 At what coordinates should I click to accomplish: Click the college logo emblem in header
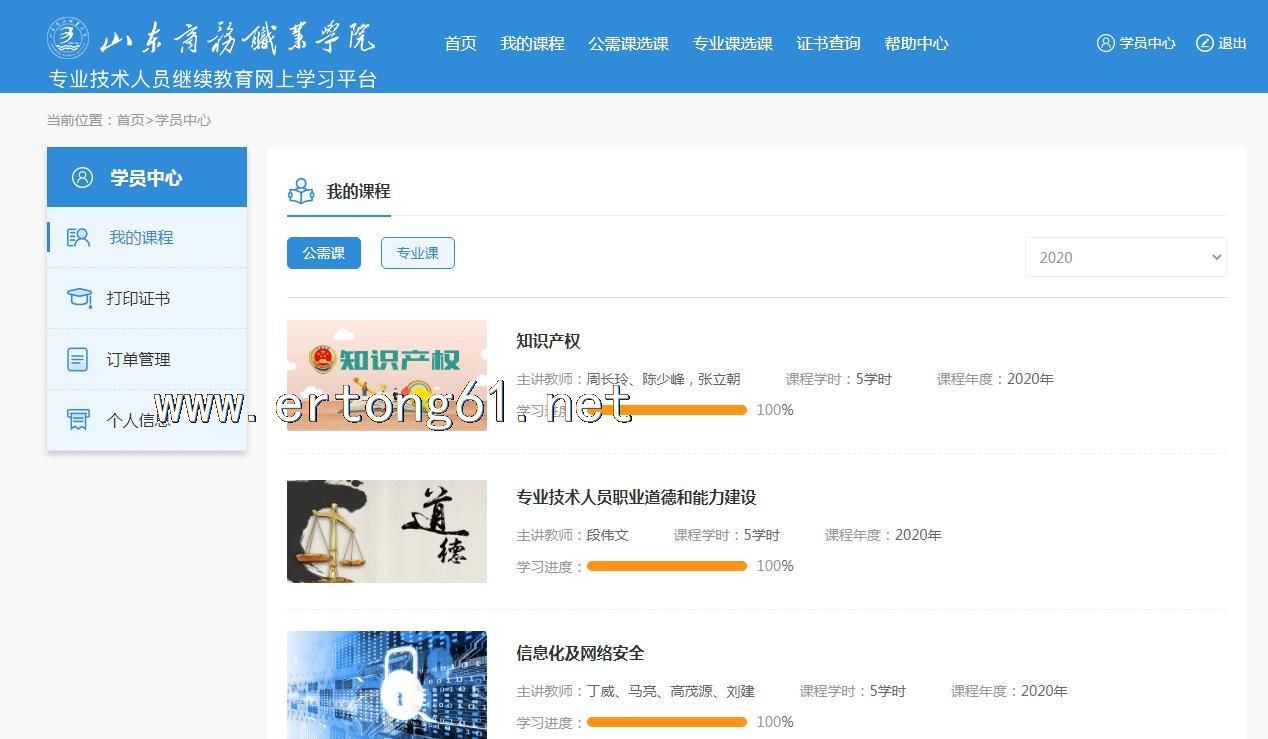click(x=68, y=38)
